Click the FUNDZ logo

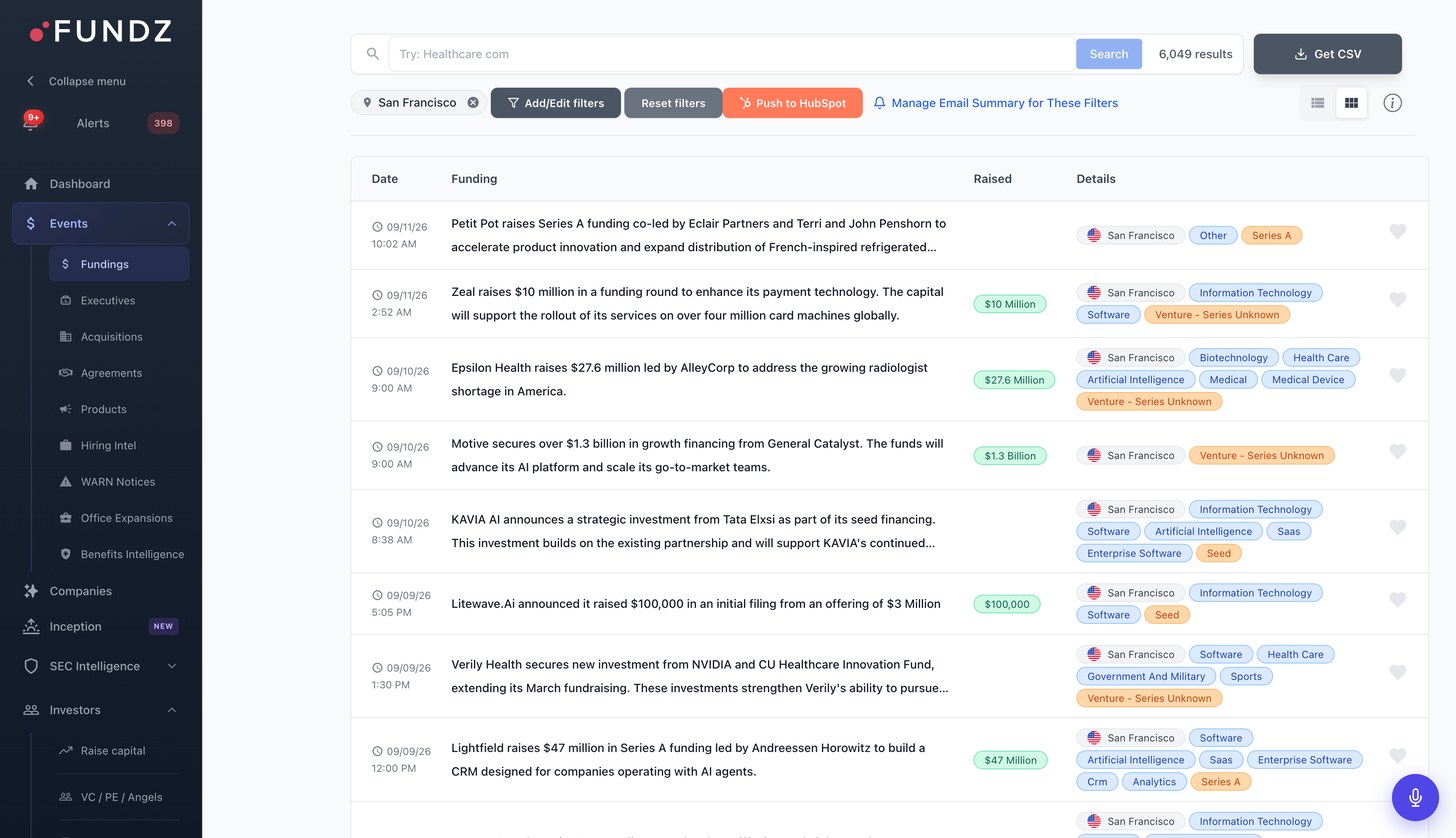[x=100, y=32]
